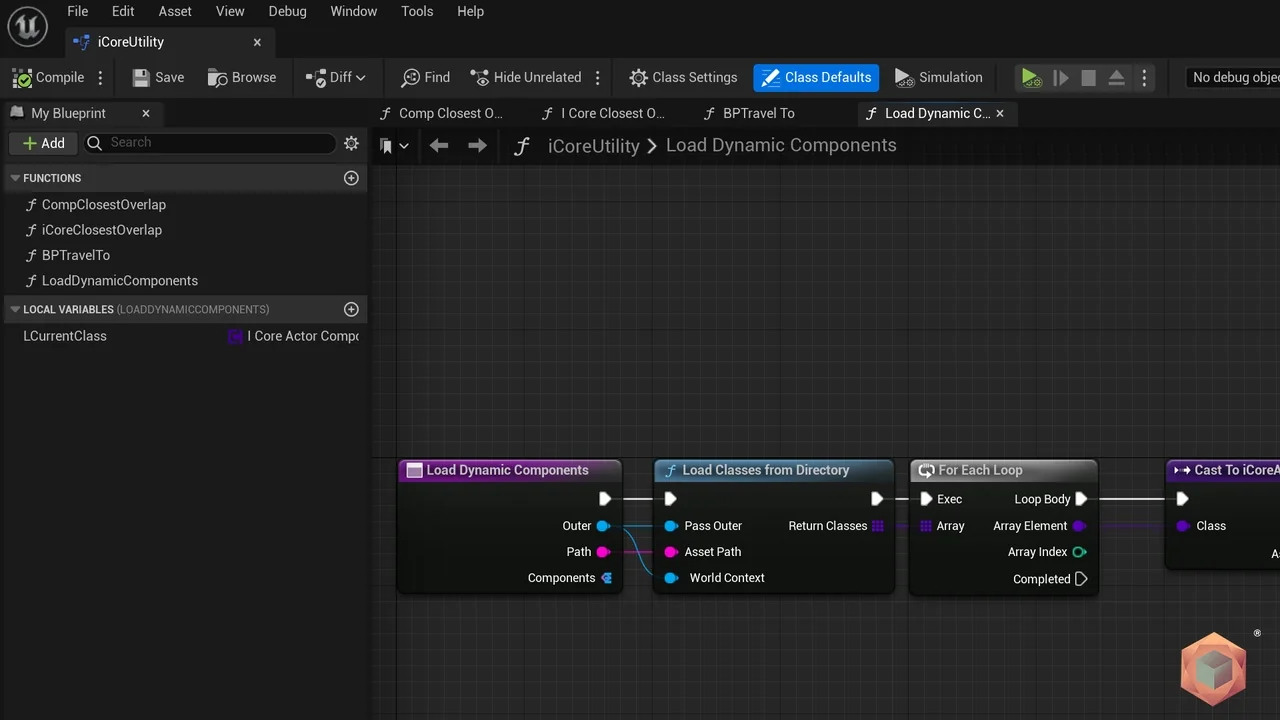Open the debug object dropdown
The image size is (1280, 720).
tap(1232, 77)
